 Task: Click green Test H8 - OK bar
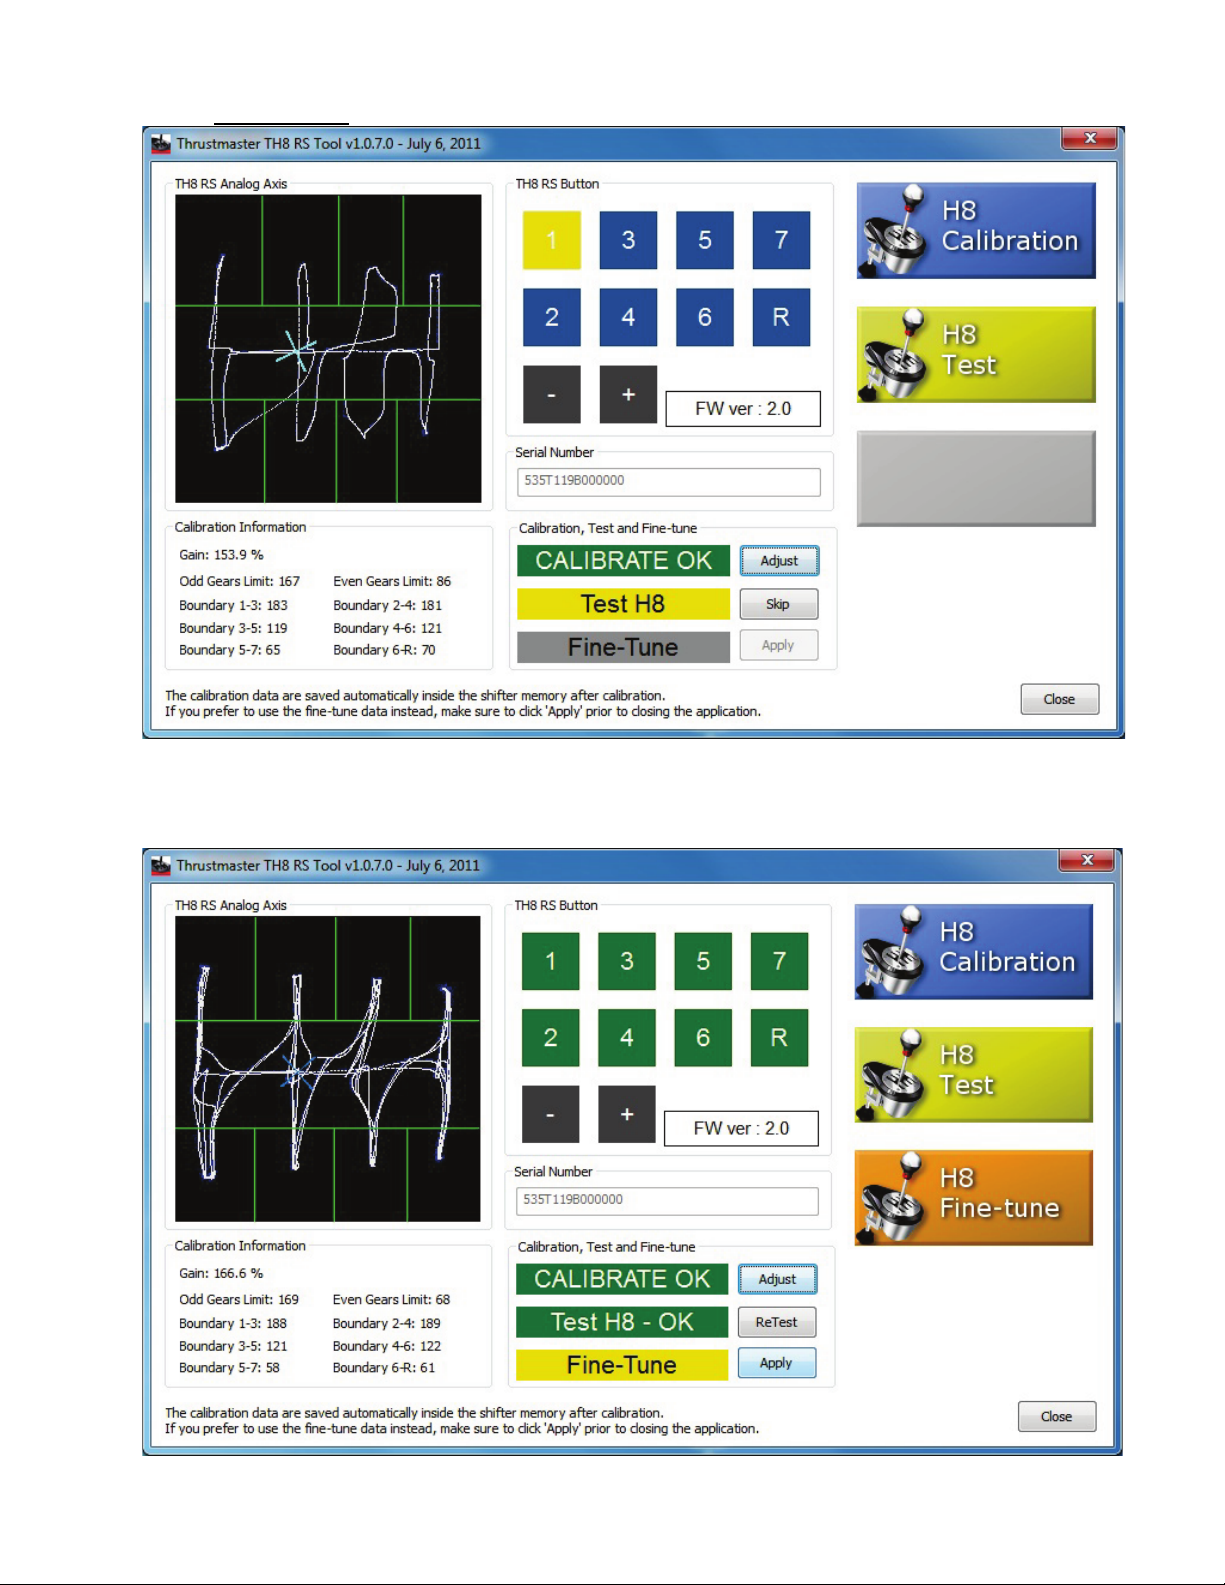click(622, 1322)
